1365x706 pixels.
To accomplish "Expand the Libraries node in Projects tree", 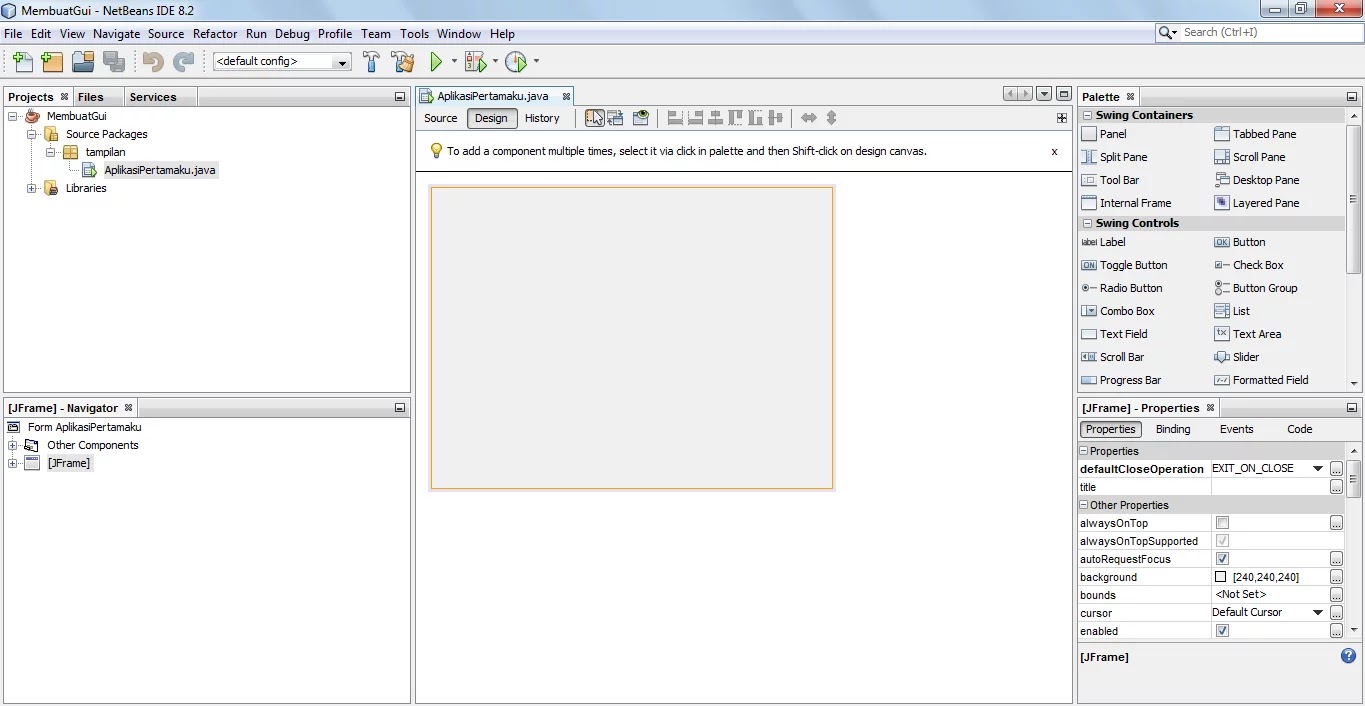I will 31,188.
